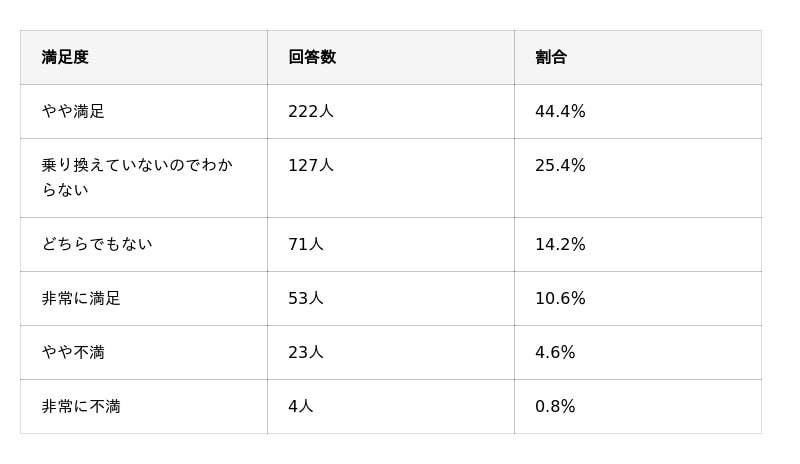Click the 222人 cell

311,111
